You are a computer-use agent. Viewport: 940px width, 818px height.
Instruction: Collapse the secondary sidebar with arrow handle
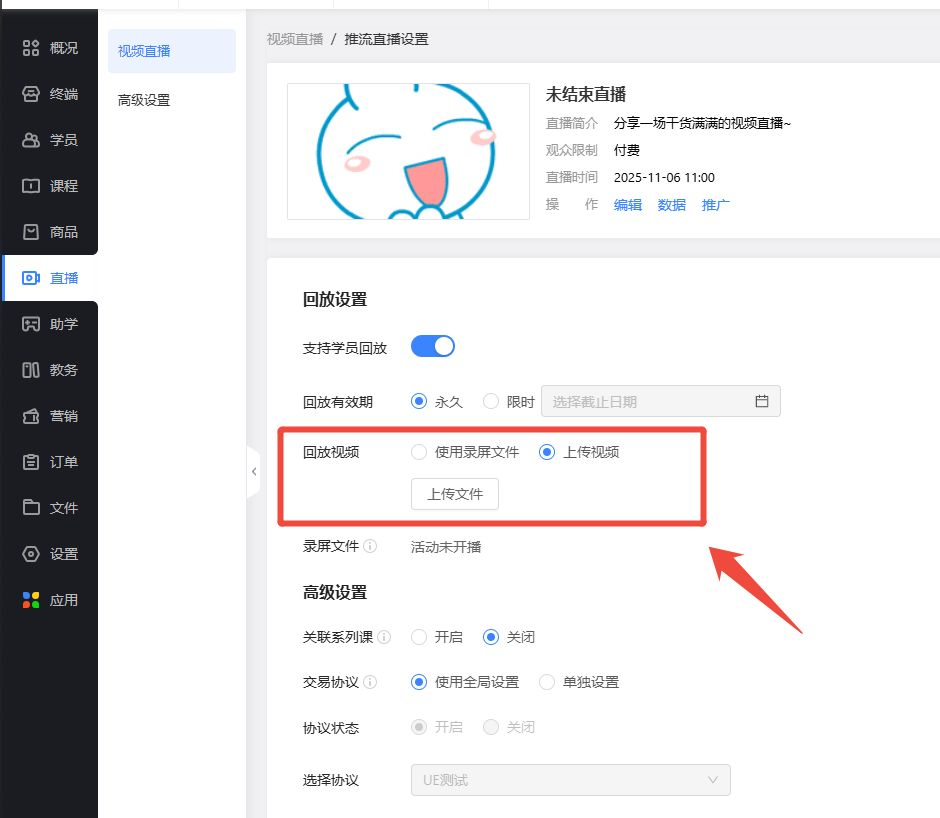click(254, 471)
